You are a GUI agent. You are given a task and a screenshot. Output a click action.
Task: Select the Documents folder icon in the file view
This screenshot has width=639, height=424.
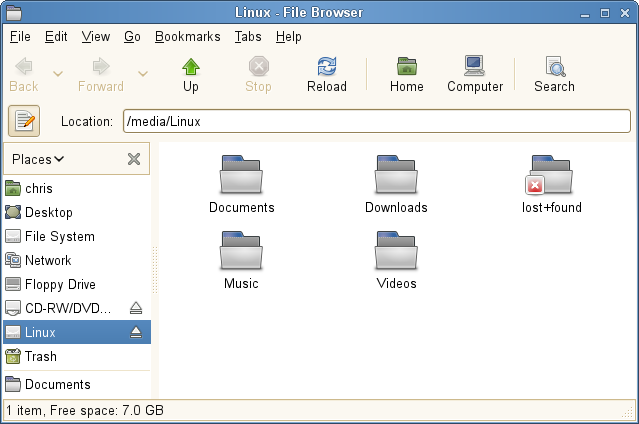241,174
